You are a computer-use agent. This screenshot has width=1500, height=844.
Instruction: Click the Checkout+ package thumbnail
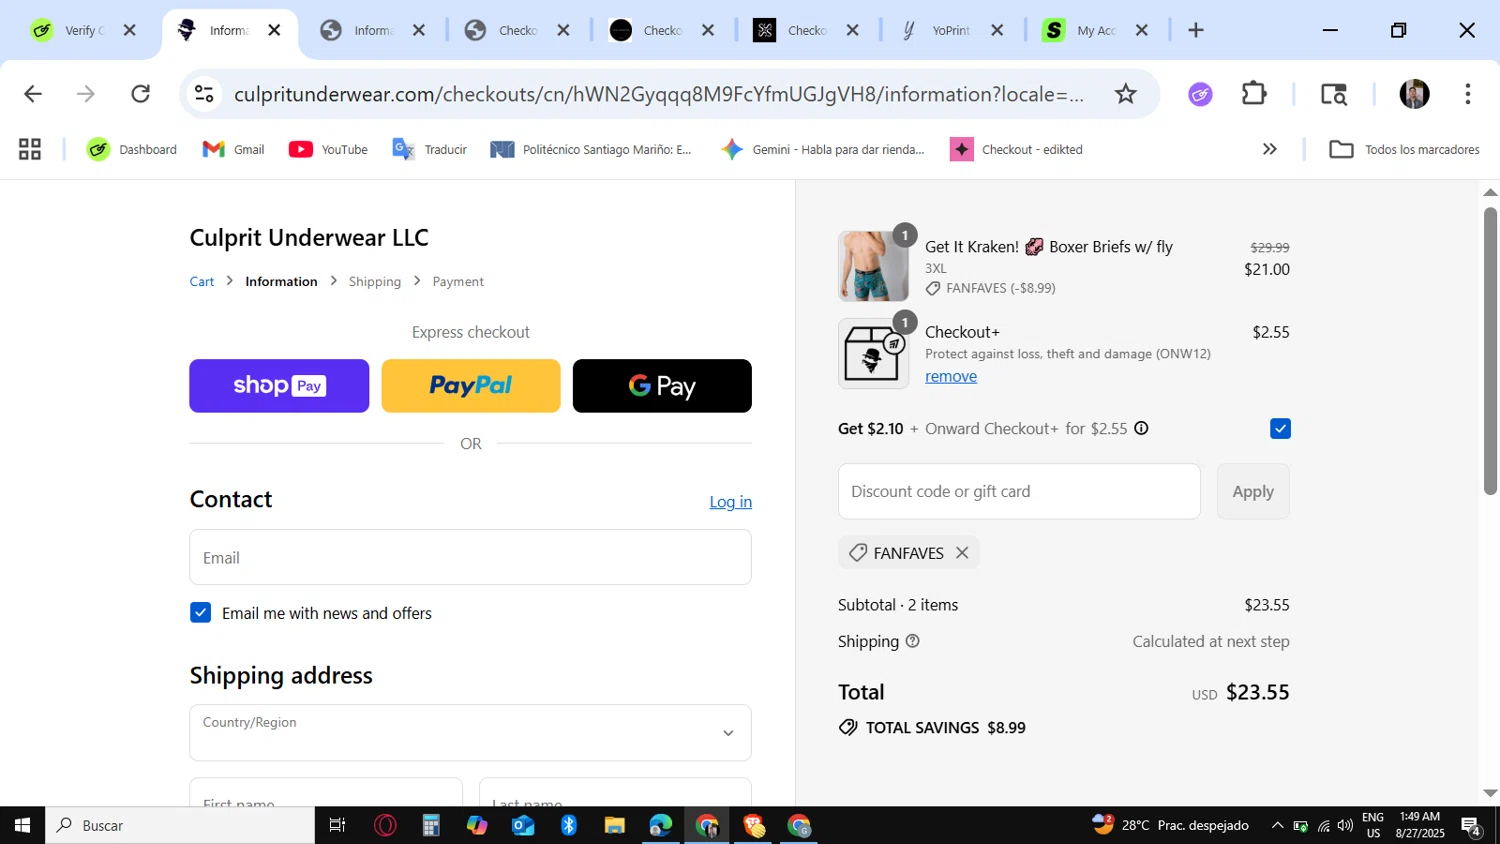pyautogui.click(x=873, y=353)
